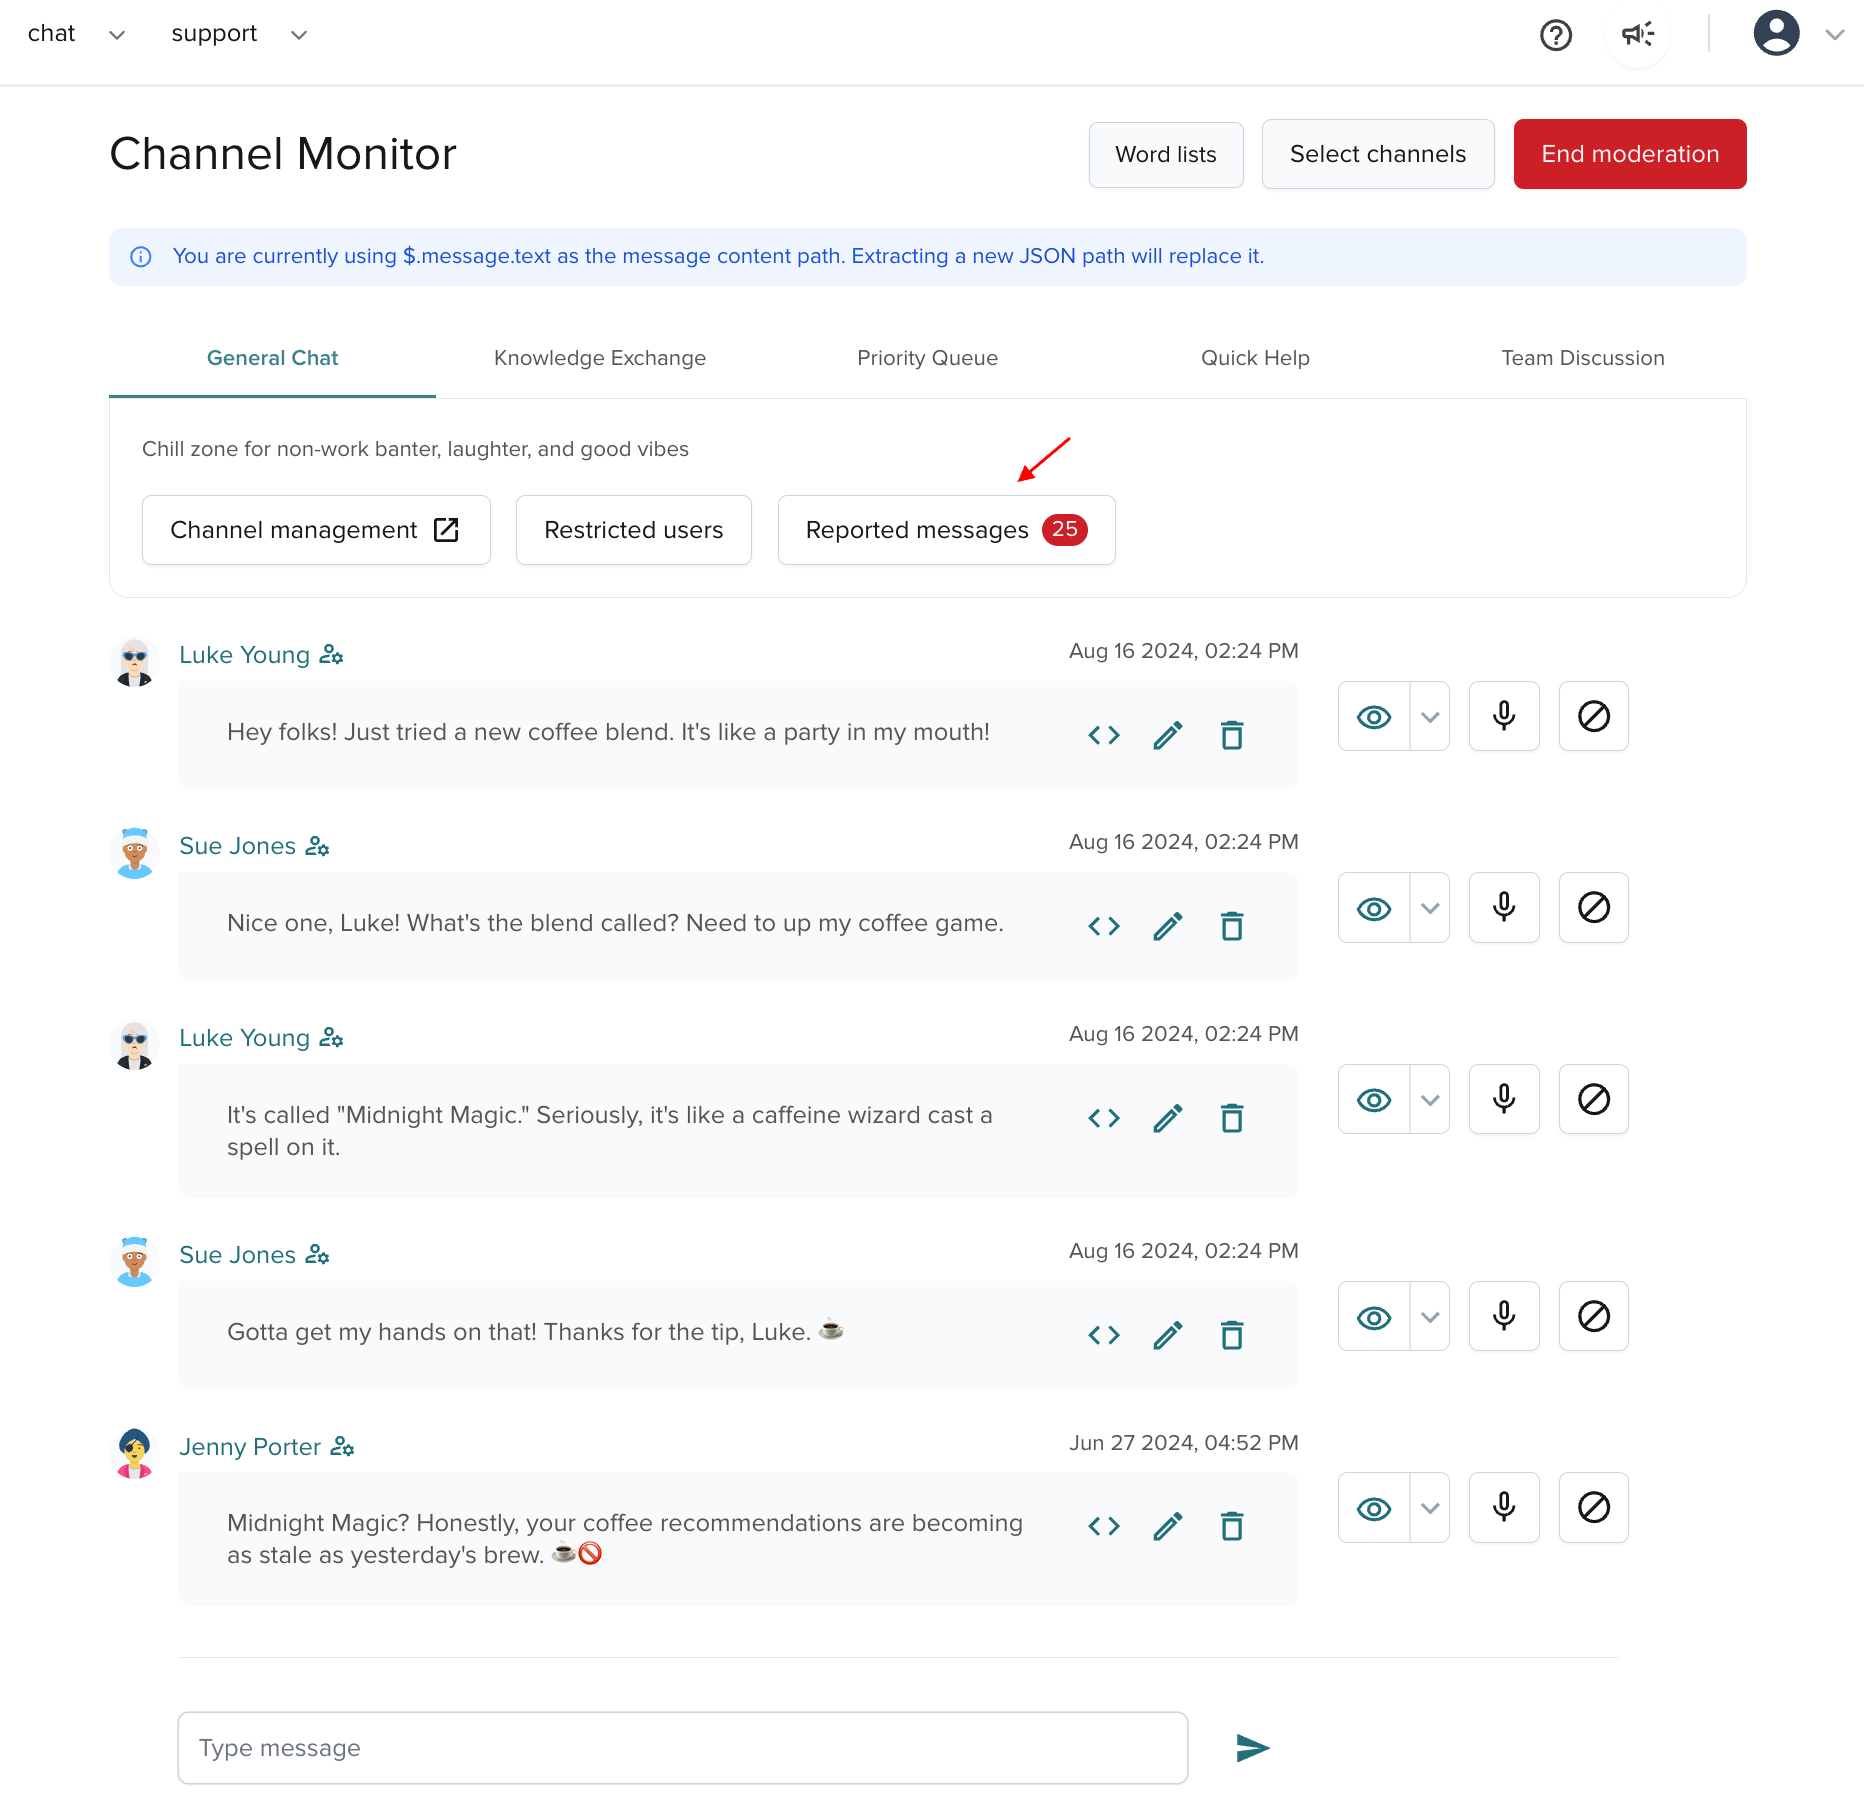Open the support dropdown

point(298,34)
